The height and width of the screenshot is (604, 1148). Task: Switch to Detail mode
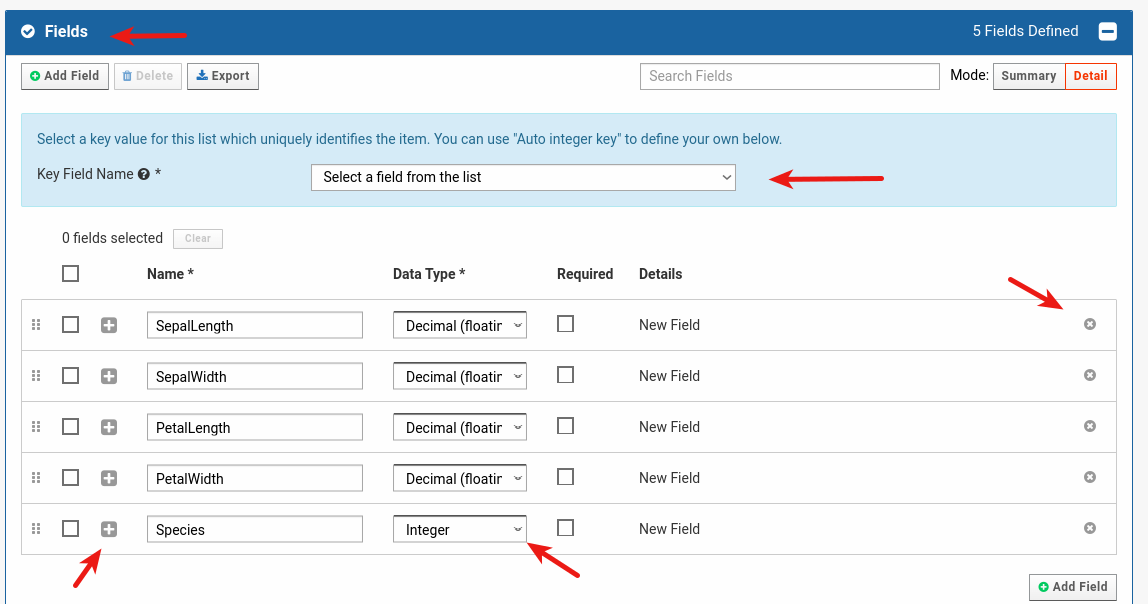tap(1090, 76)
